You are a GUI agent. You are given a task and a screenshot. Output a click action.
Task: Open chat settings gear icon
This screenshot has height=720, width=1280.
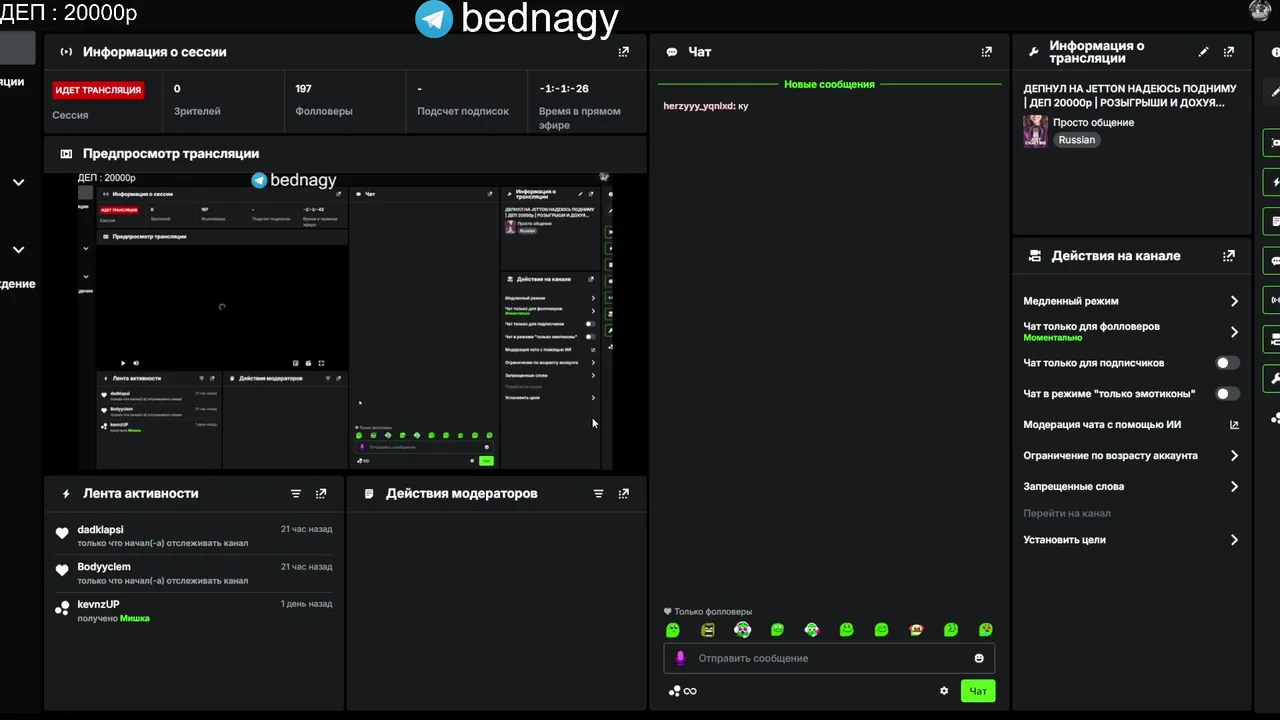point(944,691)
